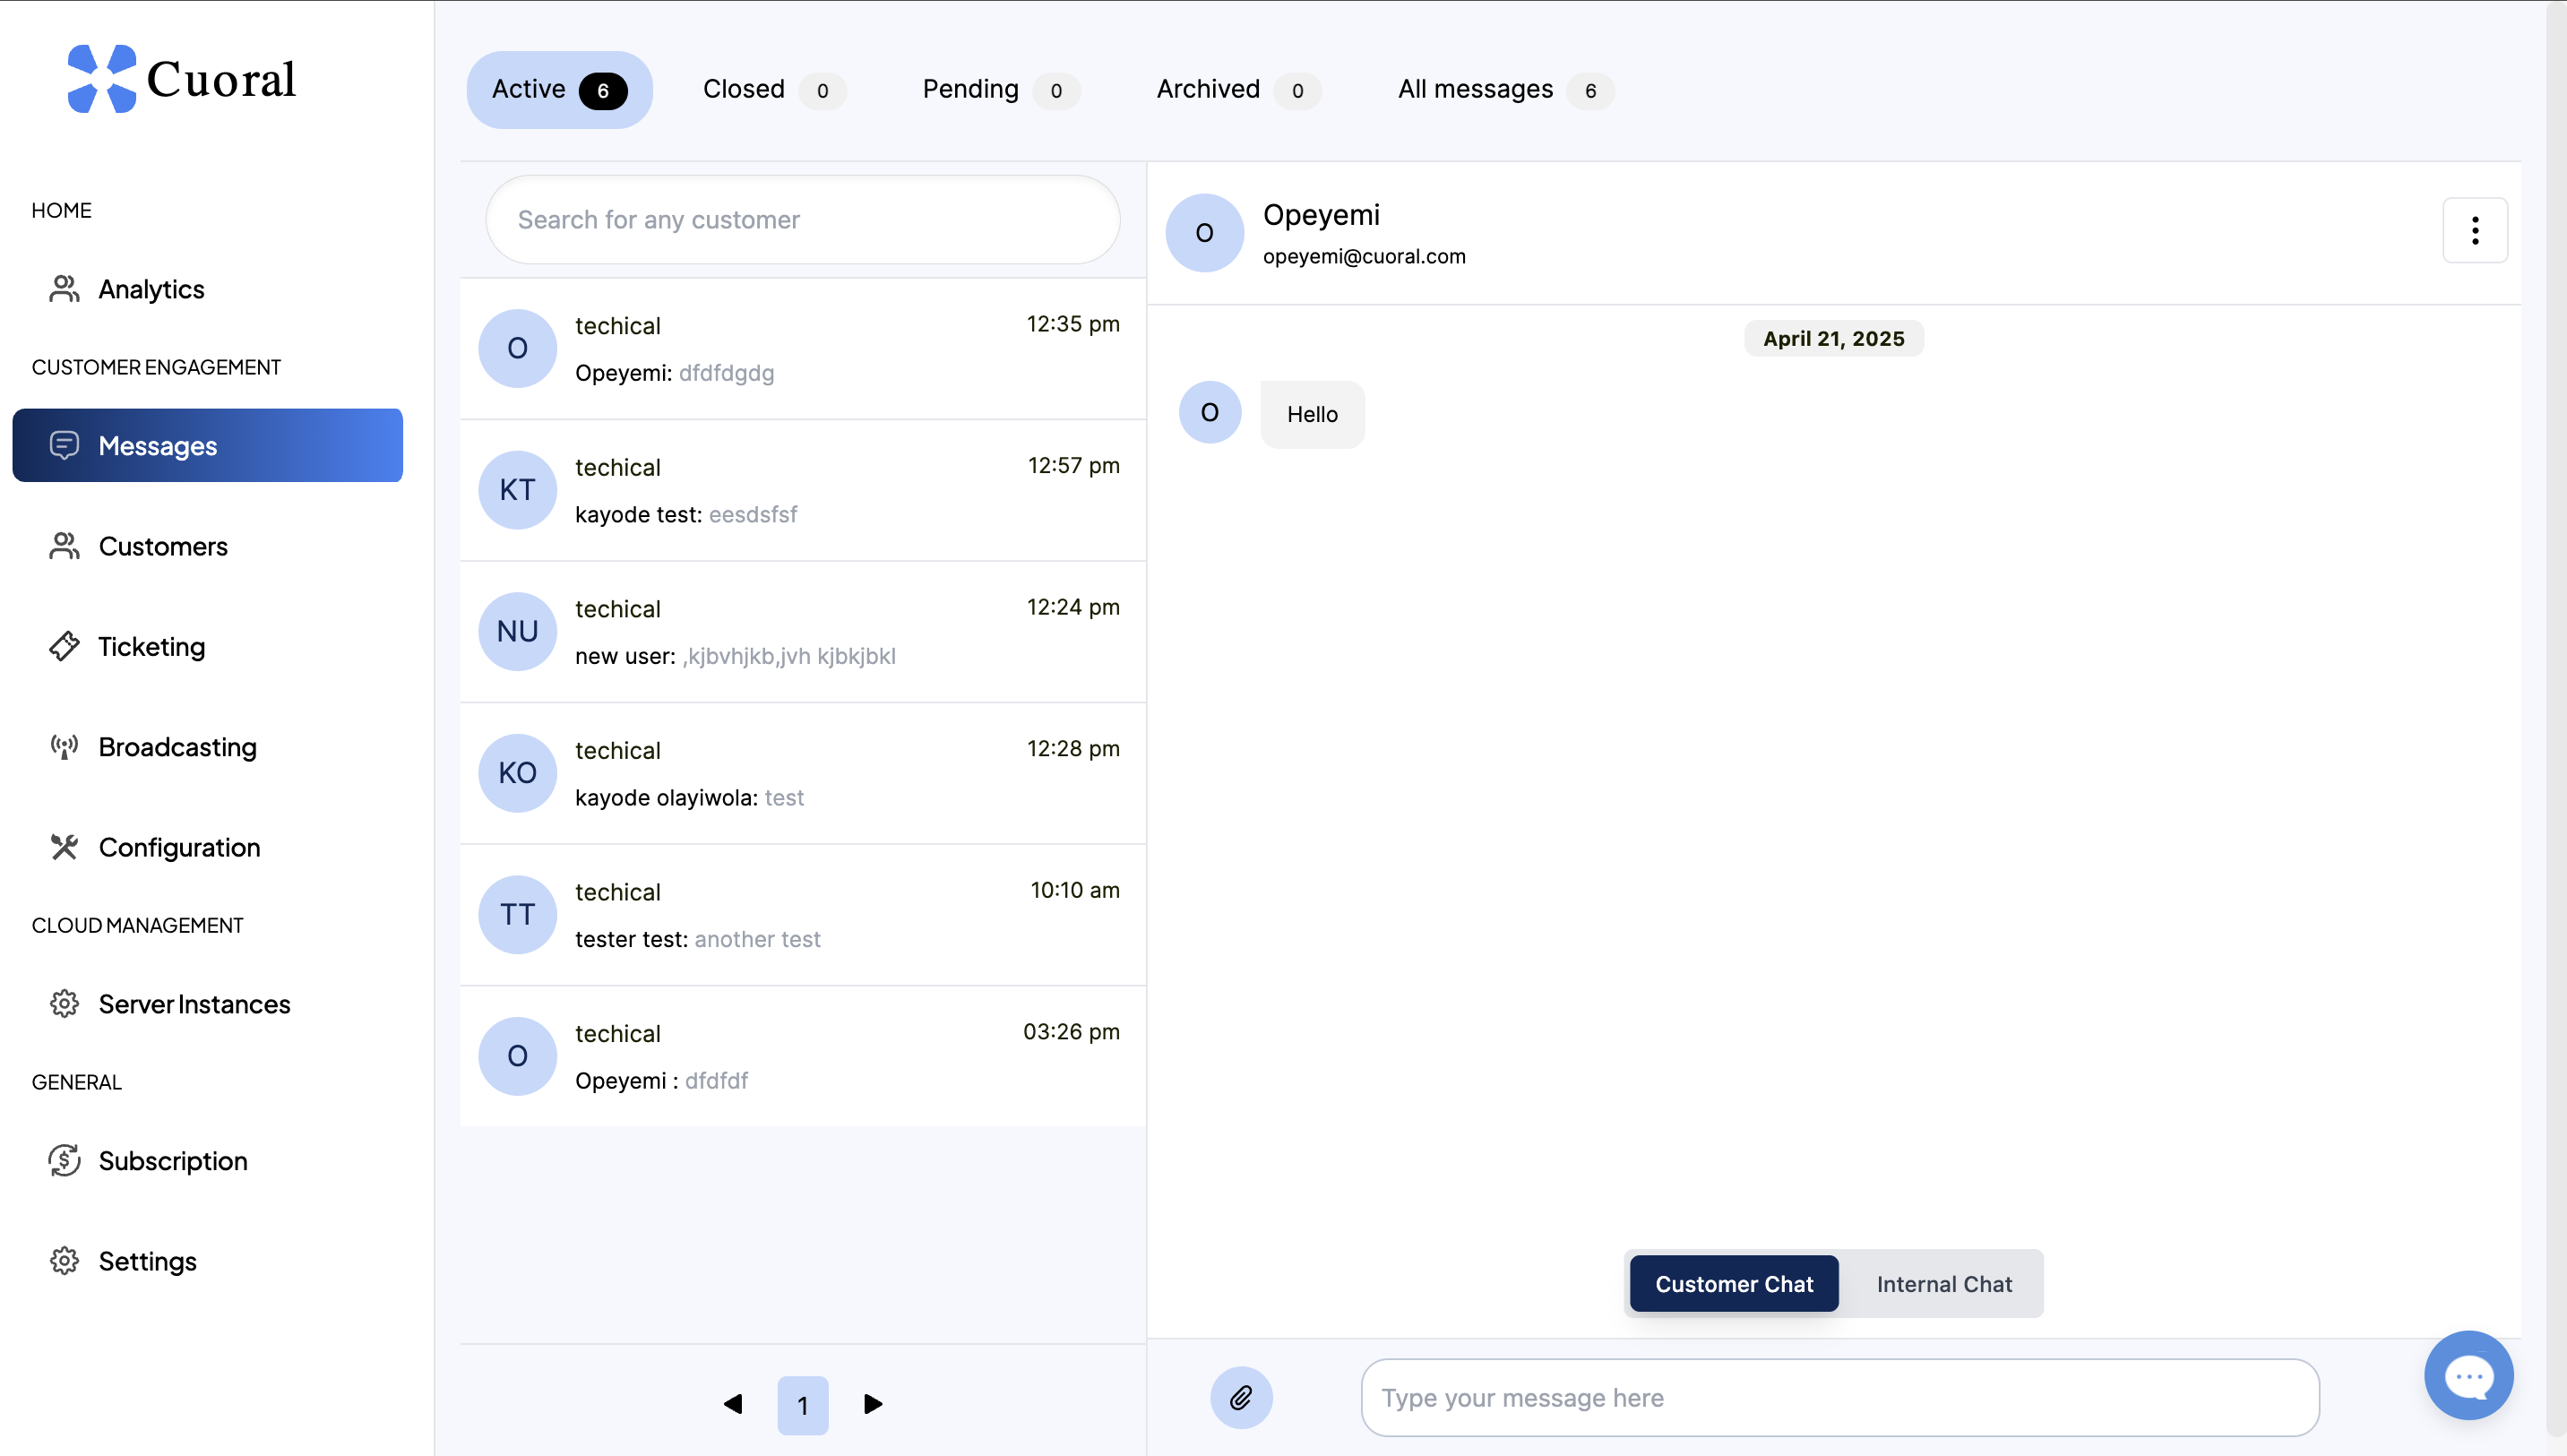Open Ticketing from the sidebar

click(150, 647)
